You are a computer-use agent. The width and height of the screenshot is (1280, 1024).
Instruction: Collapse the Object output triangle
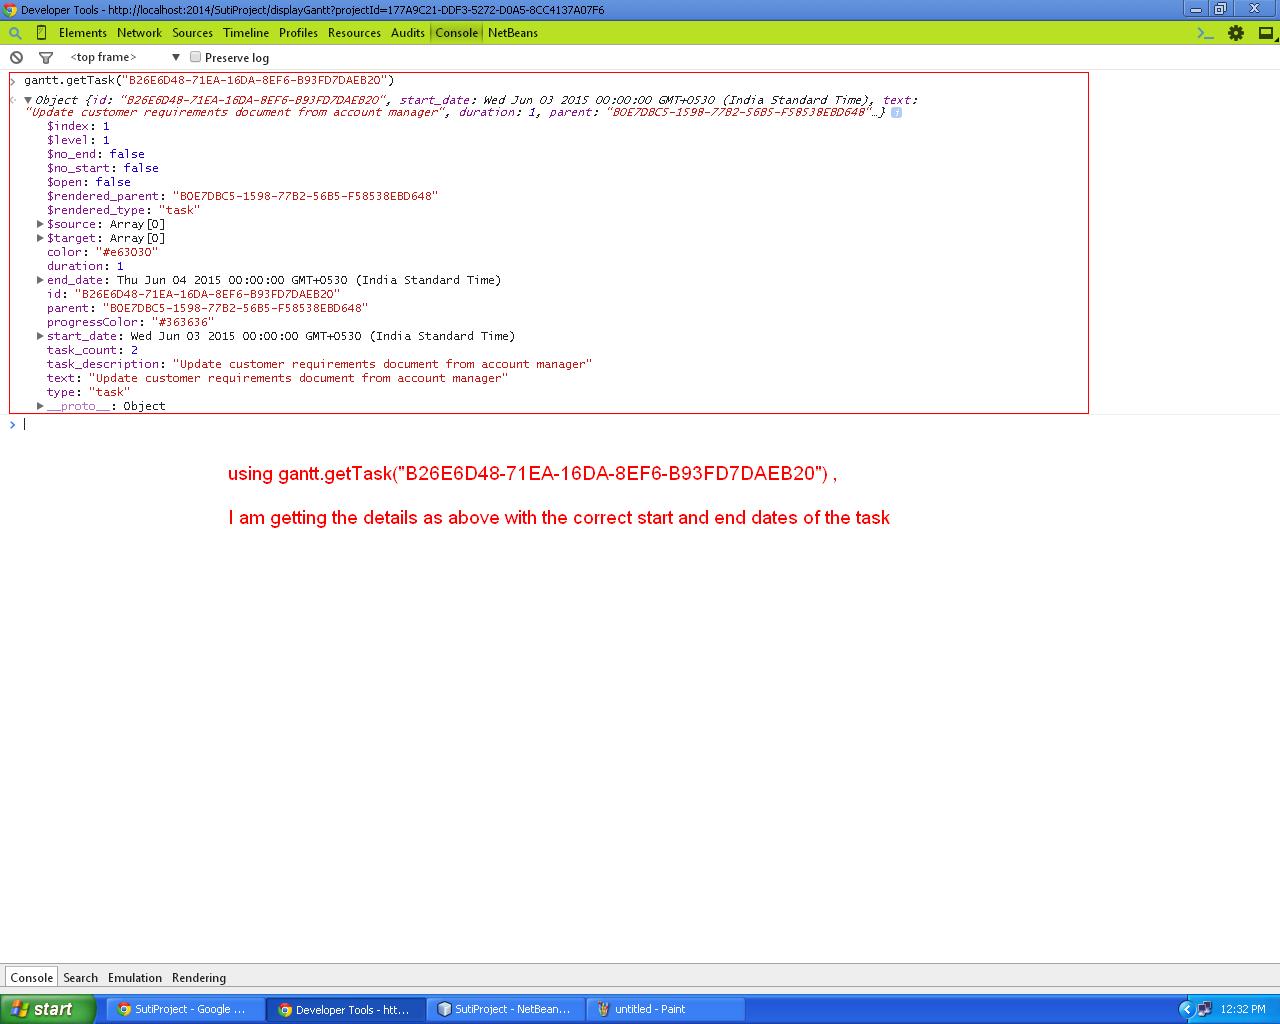pos(28,100)
